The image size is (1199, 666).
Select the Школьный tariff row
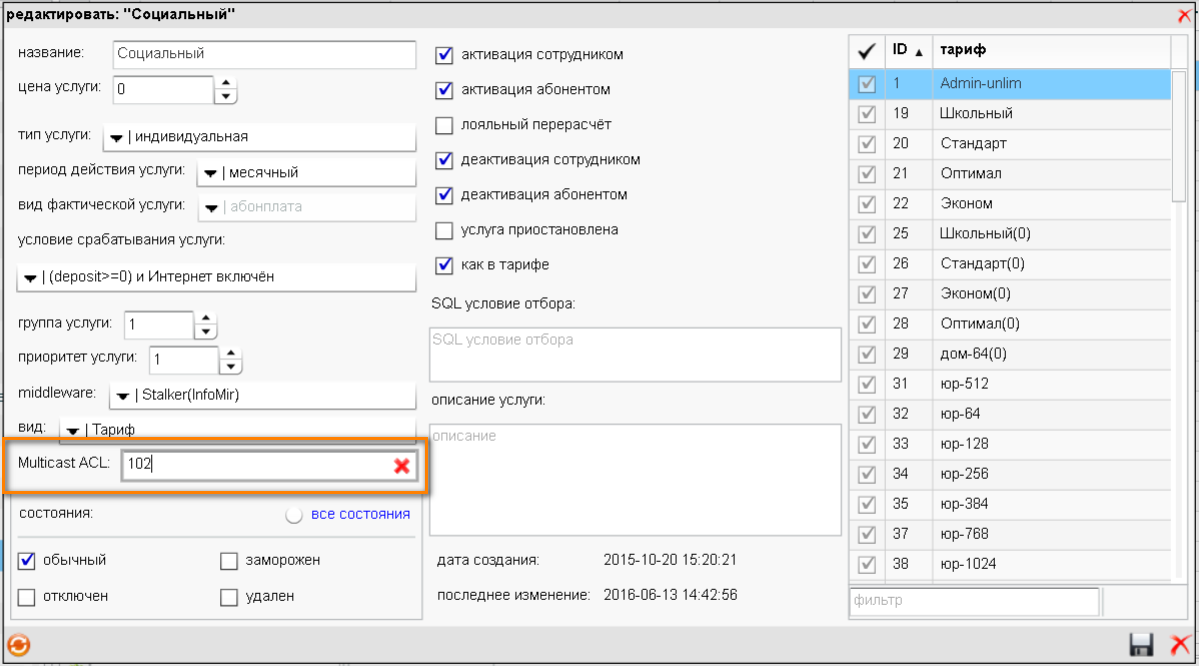[x=1050, y=113]
